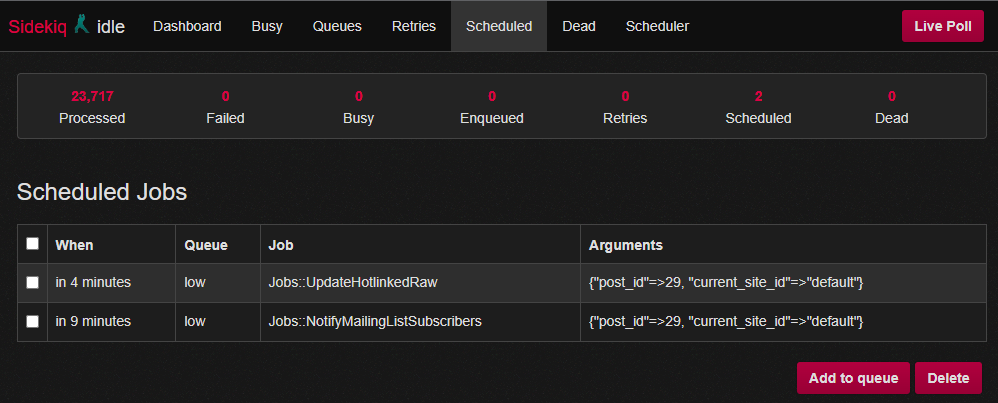Start Live Poll

click(943, 26)
